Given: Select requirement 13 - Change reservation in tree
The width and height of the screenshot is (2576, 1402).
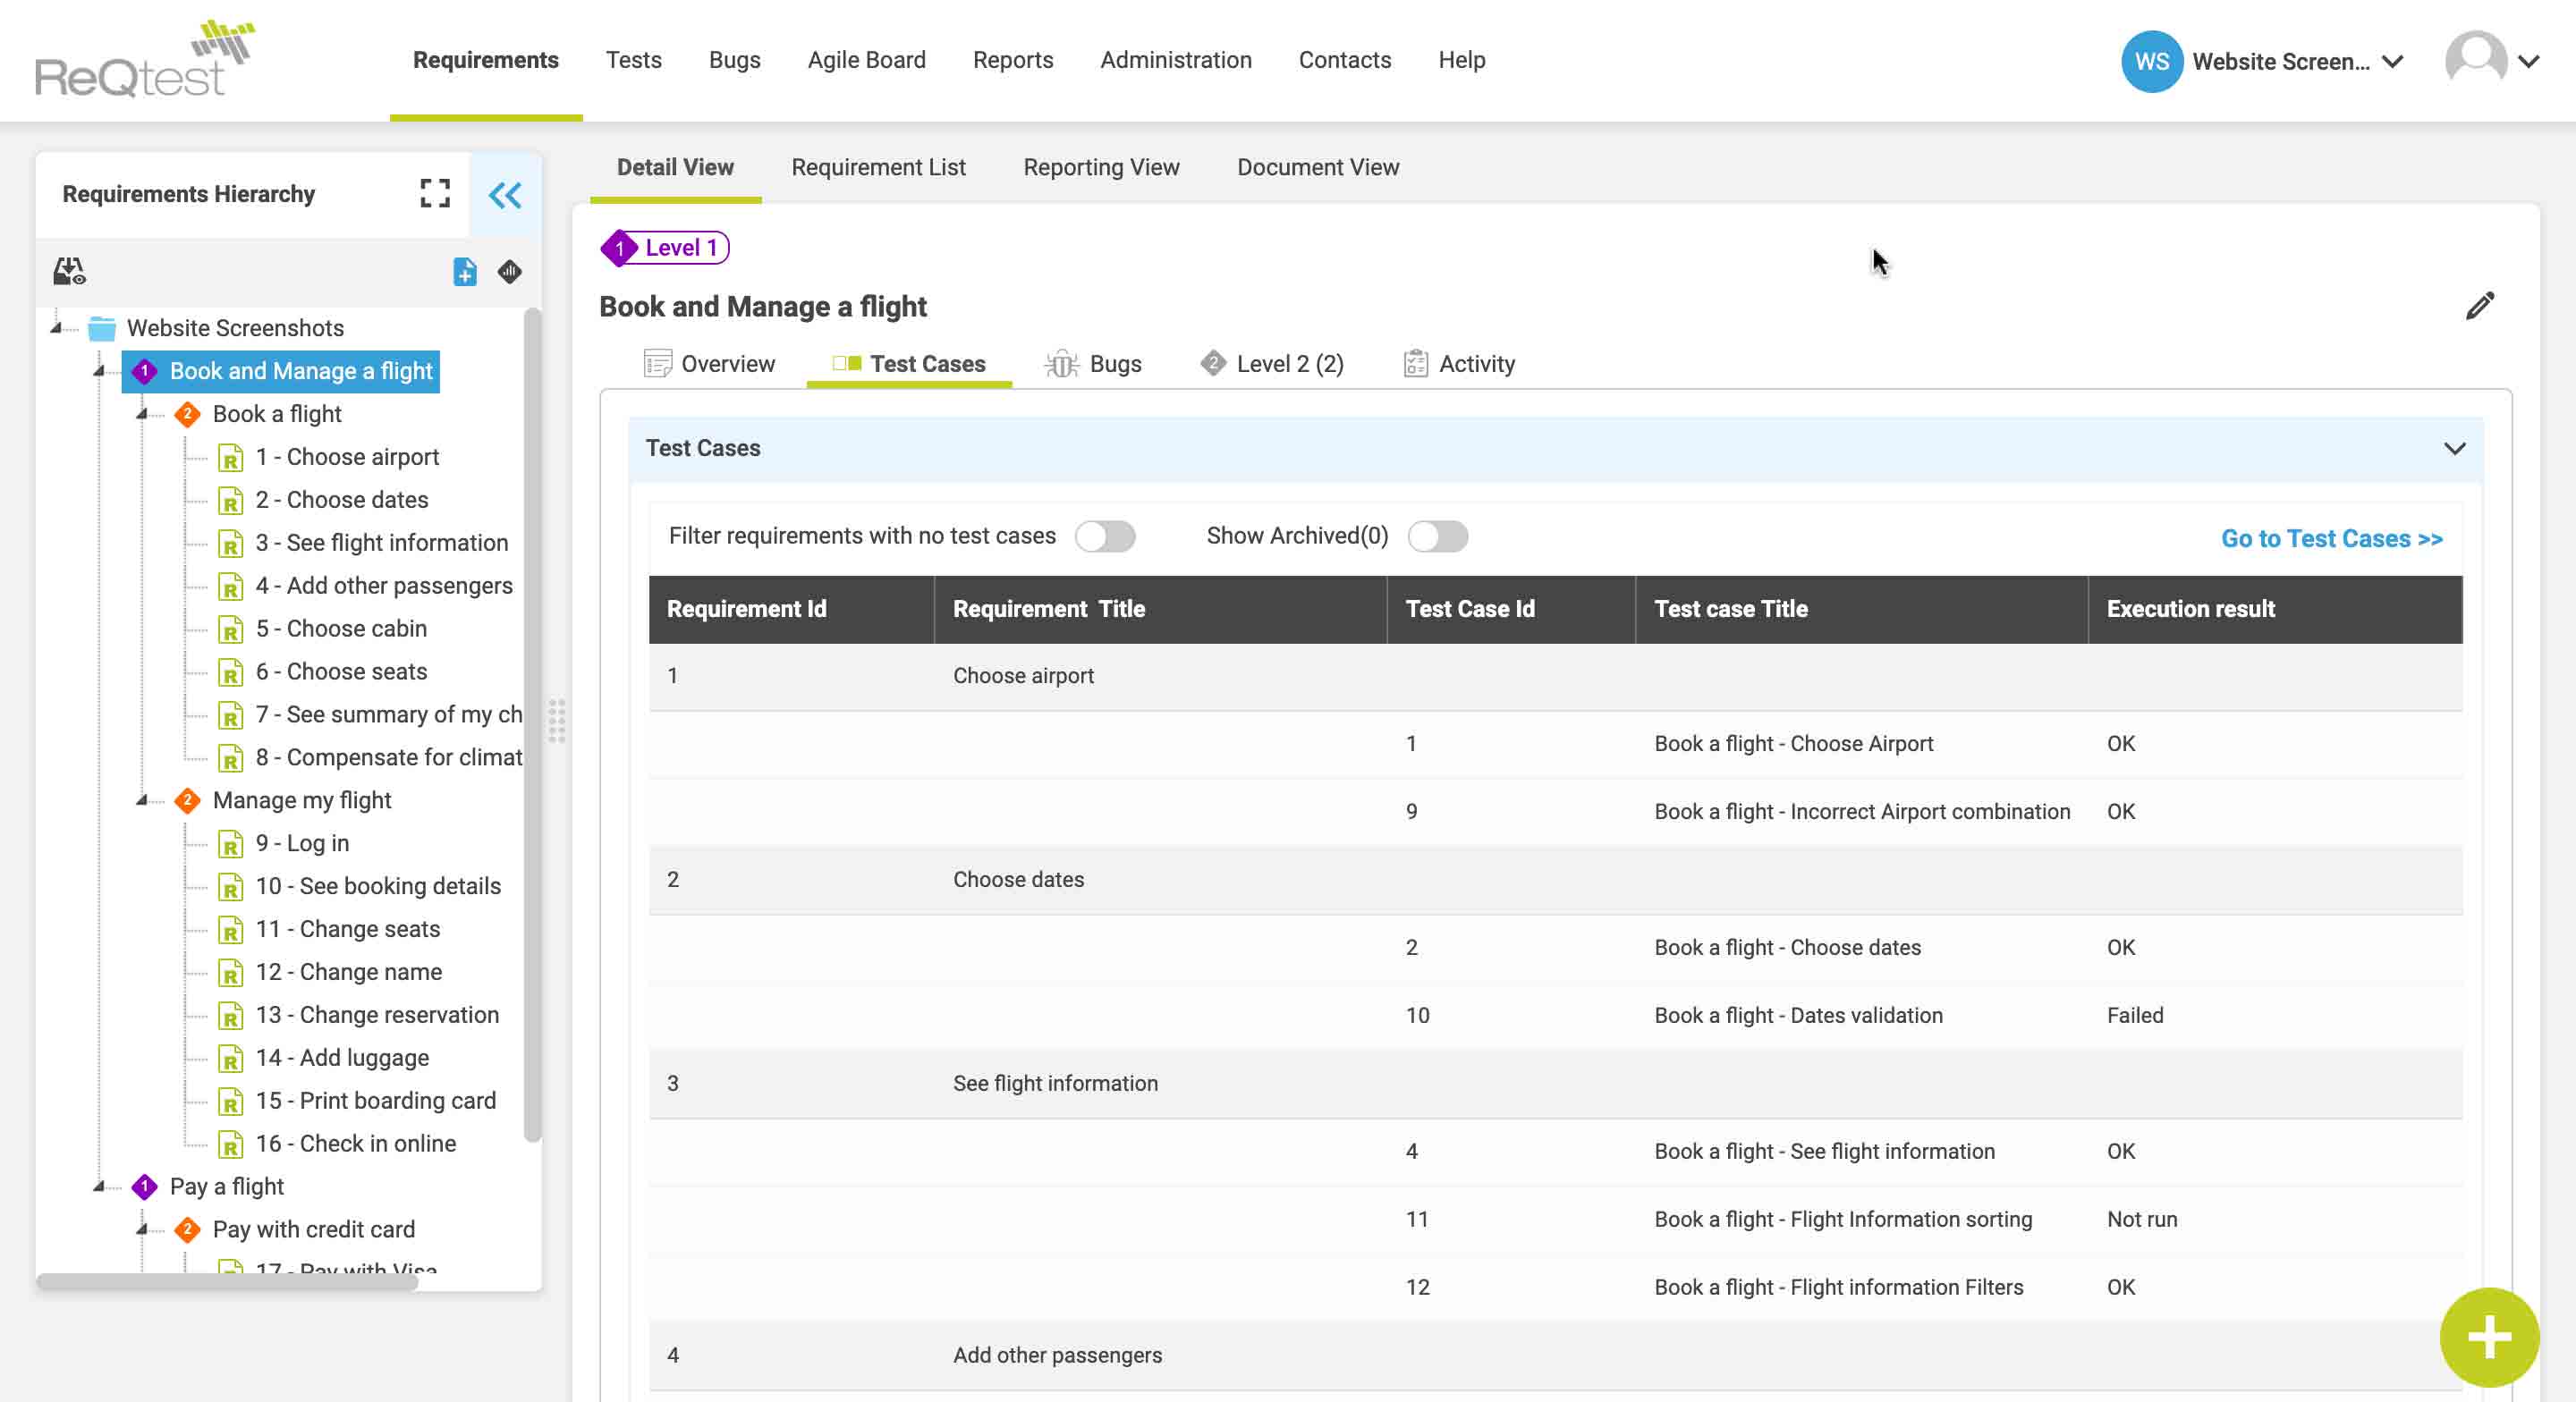Looking at the screenshot, I should tap(378, 1015).
